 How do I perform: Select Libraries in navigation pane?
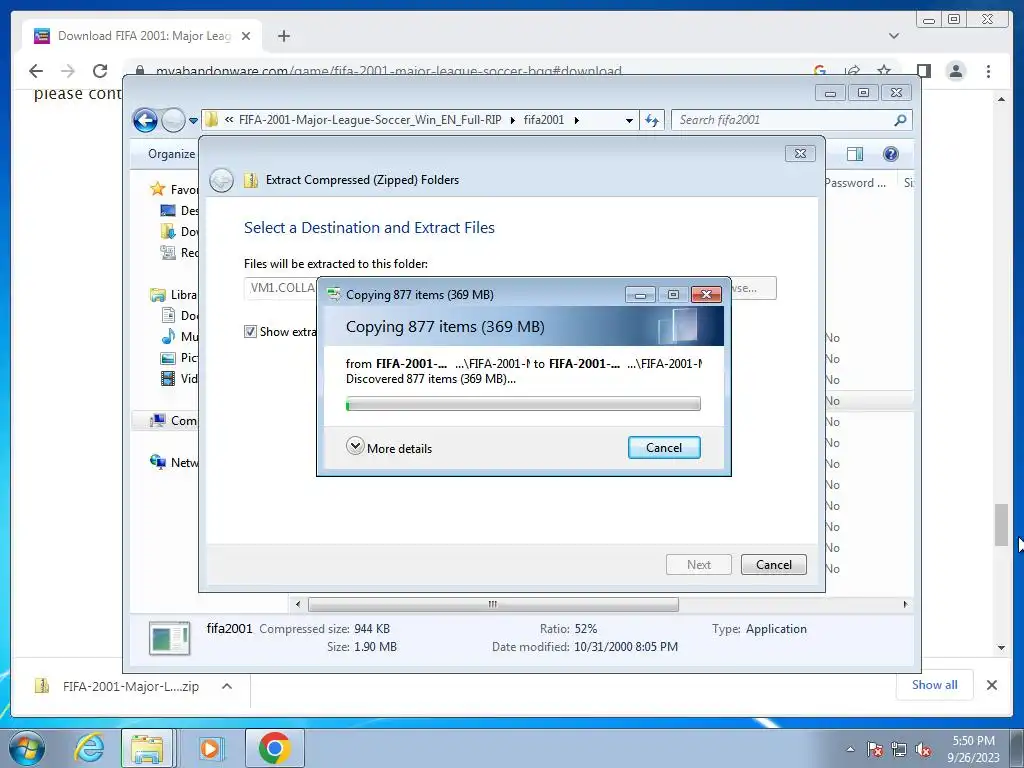(175, 295)
